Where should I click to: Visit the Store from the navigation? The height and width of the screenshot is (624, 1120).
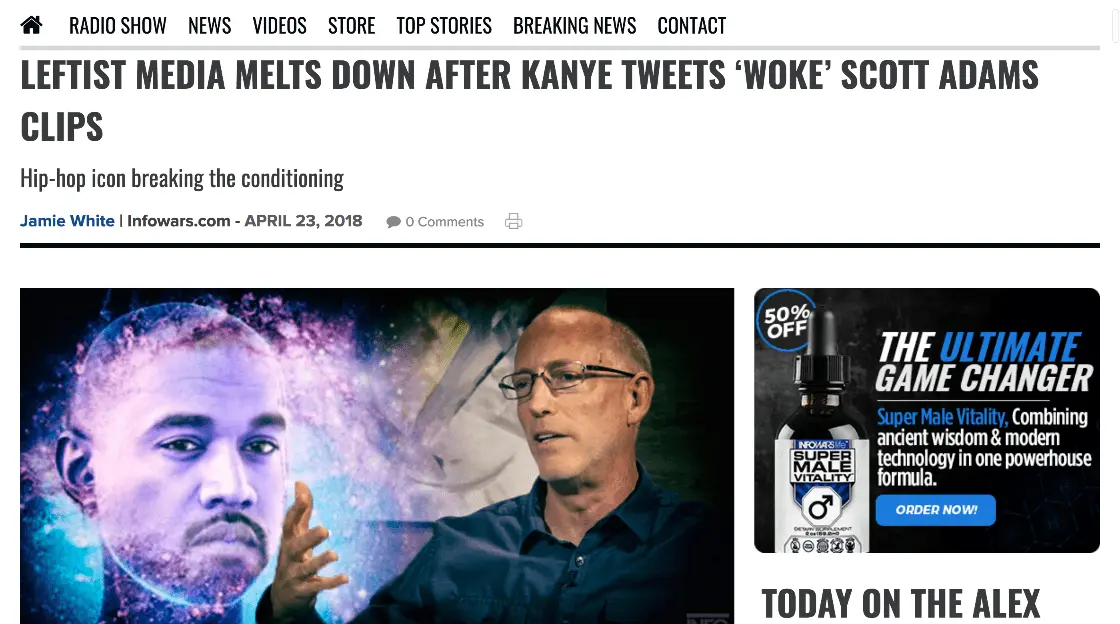(351, 26)
